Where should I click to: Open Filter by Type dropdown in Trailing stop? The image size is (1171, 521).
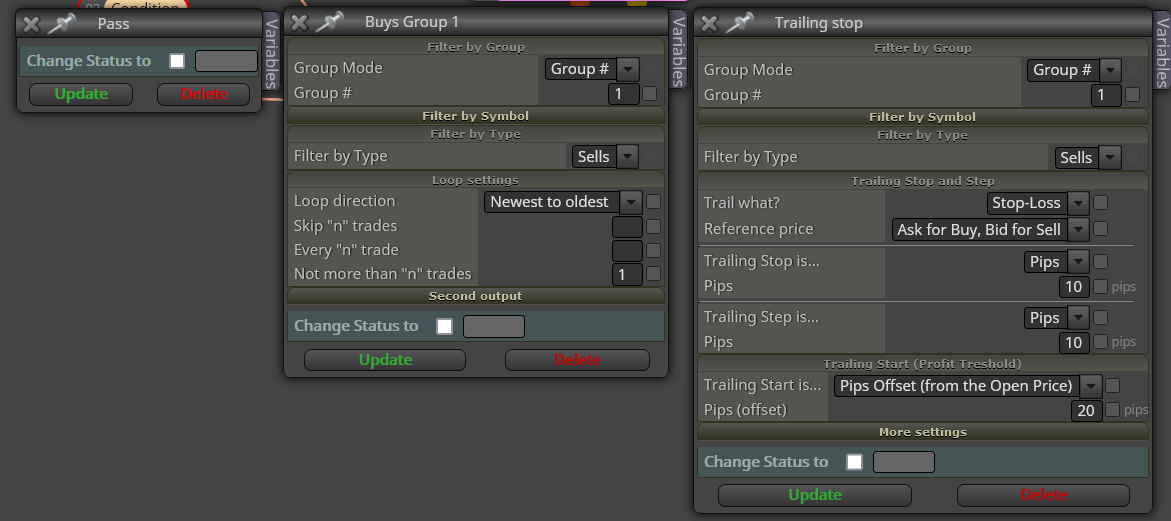click(1088, 157)
